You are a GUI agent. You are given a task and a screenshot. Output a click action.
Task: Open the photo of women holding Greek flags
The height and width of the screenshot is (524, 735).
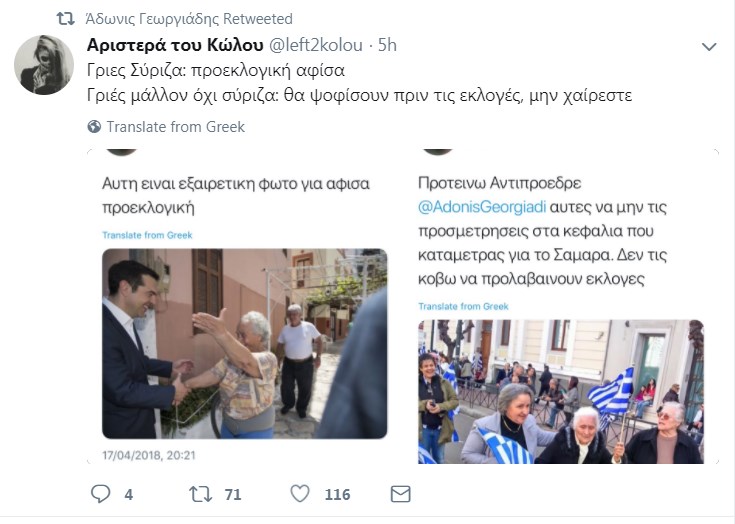561,392
